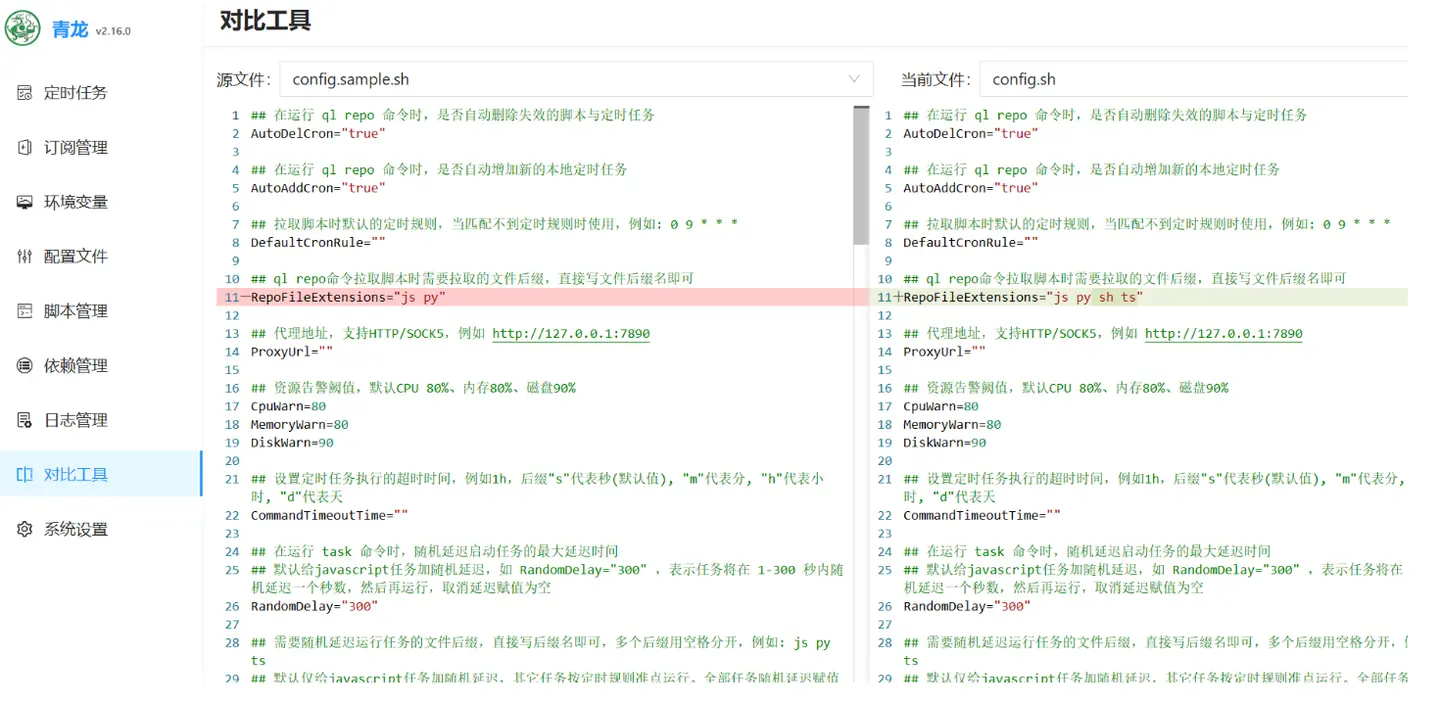Viewport: 1440px width, 705px height.
Task: Click RandomDelay="300" on current line 26
Action: tap(967, 607)
